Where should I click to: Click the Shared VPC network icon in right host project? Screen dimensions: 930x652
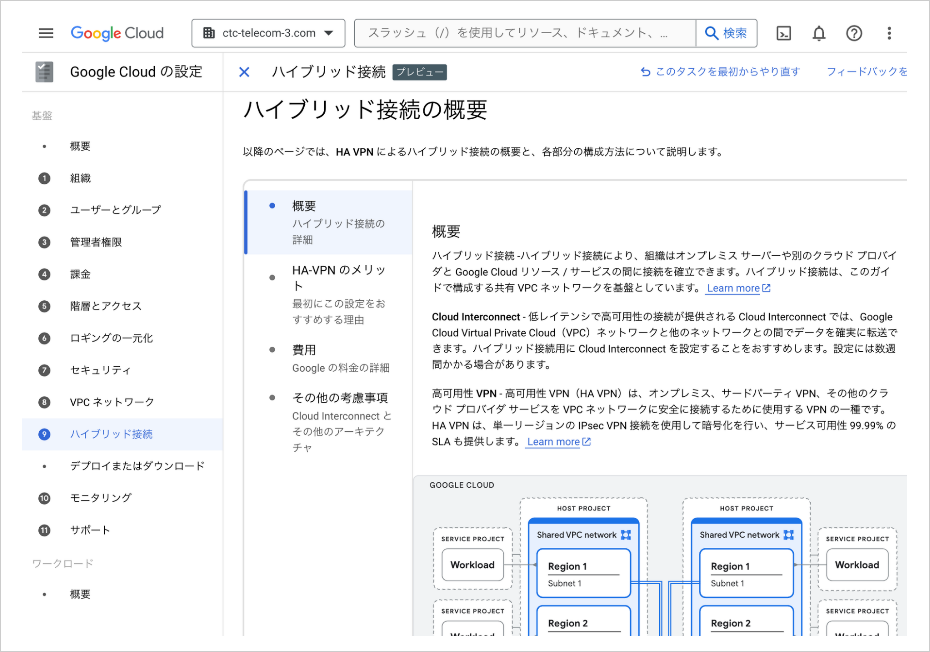788,535
